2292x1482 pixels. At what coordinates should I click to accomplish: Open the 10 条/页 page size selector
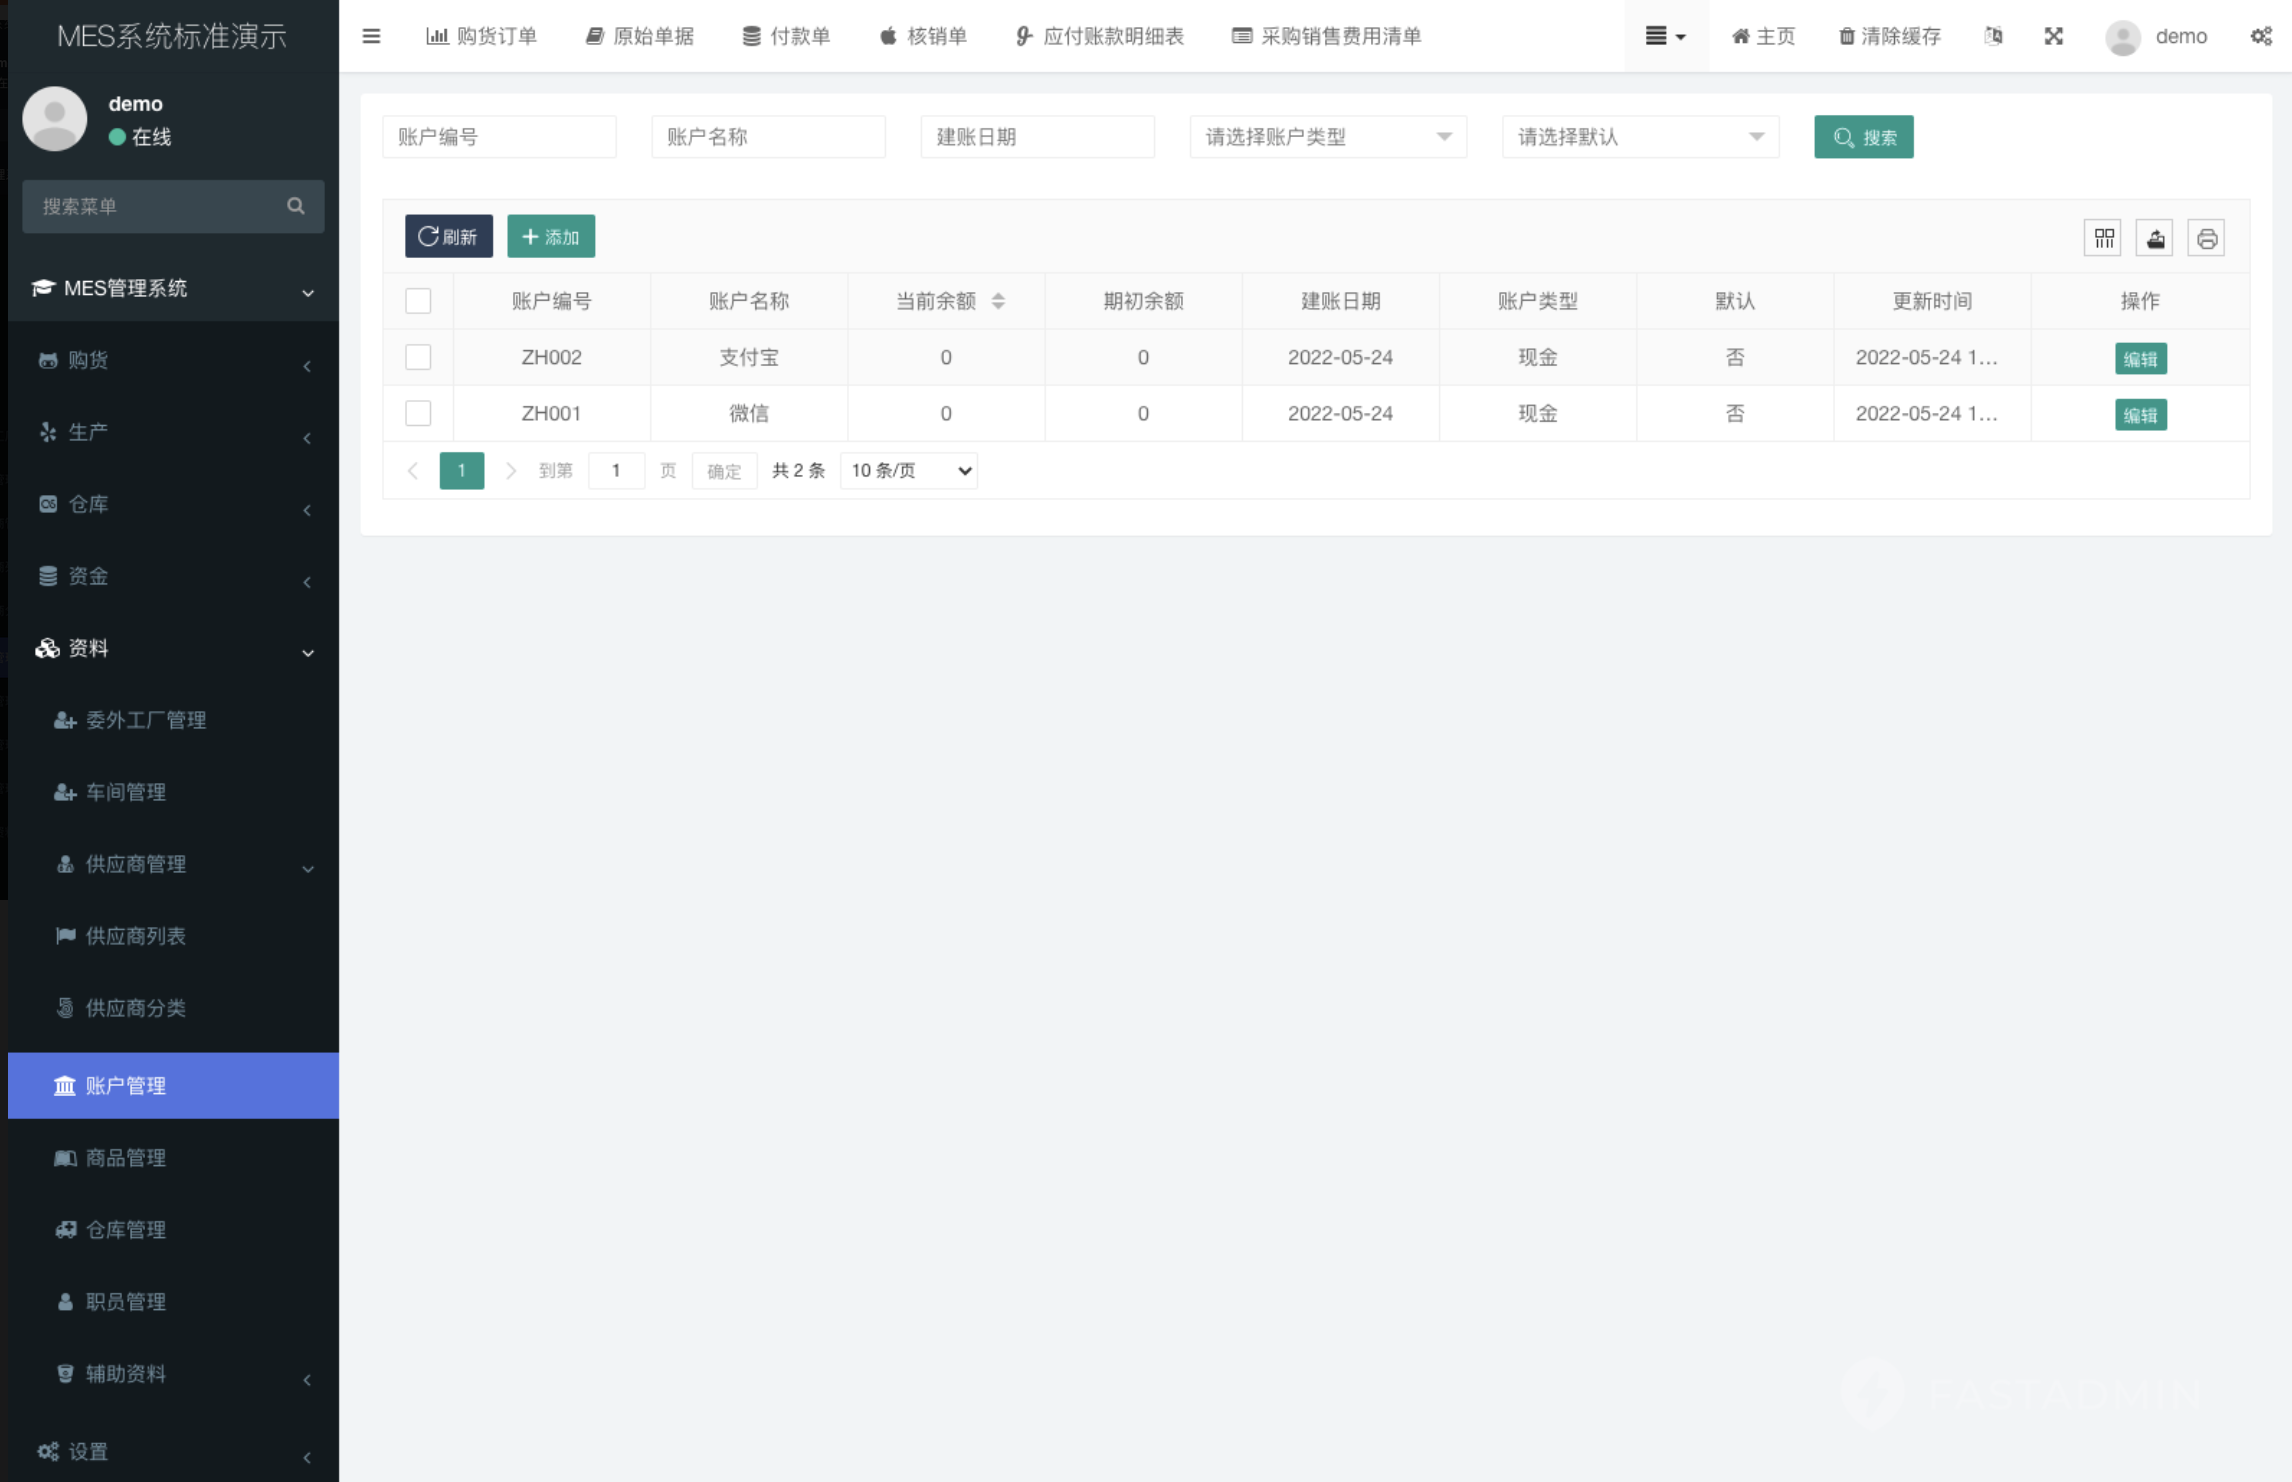[908, 470]
